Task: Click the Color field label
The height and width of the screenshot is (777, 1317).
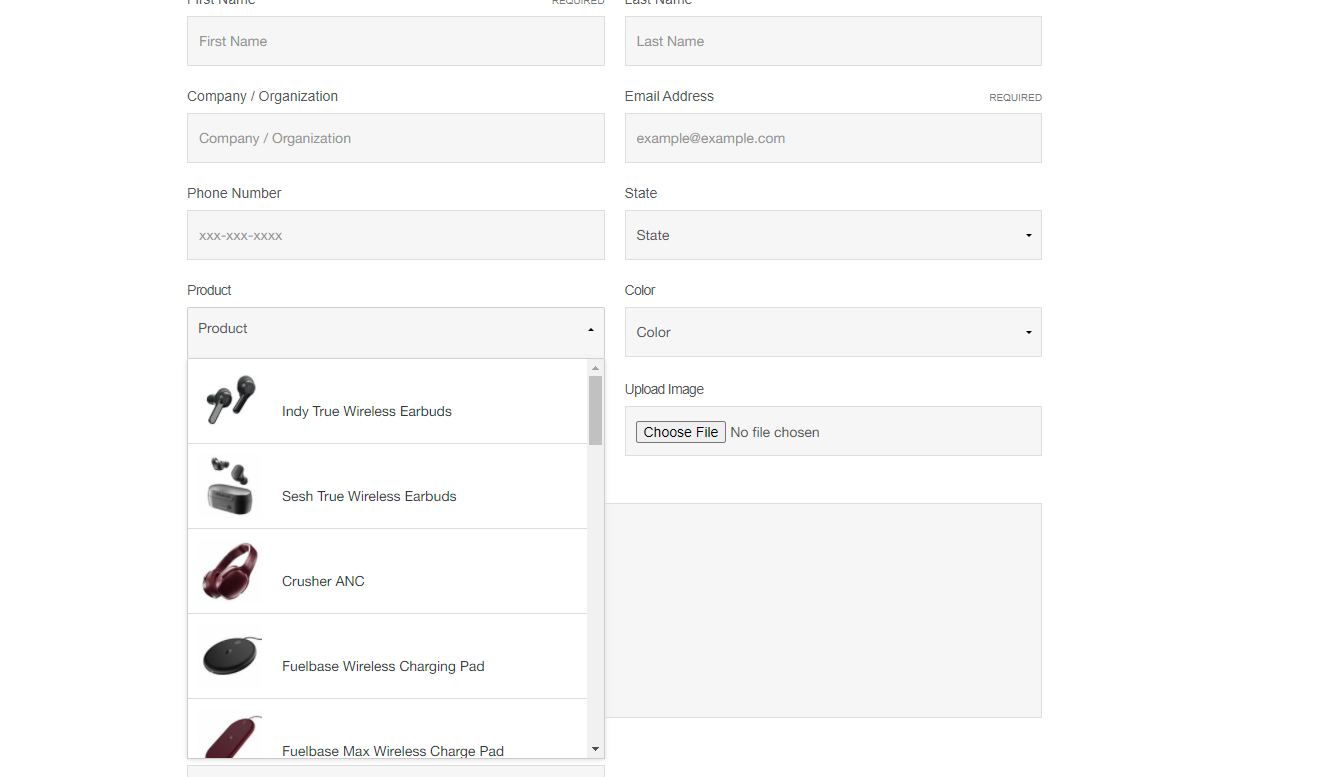Action: pyautogui.click(x=640, y=290)
